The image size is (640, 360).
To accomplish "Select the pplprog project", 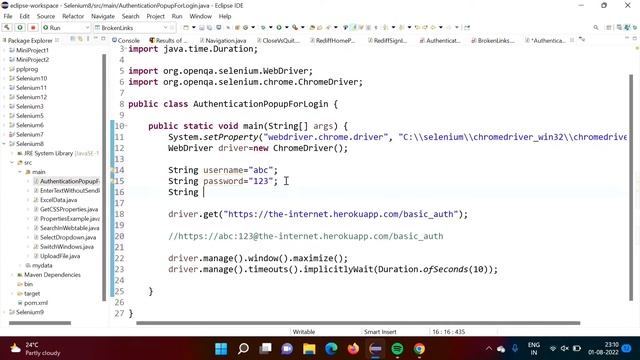I will point(27,69).
